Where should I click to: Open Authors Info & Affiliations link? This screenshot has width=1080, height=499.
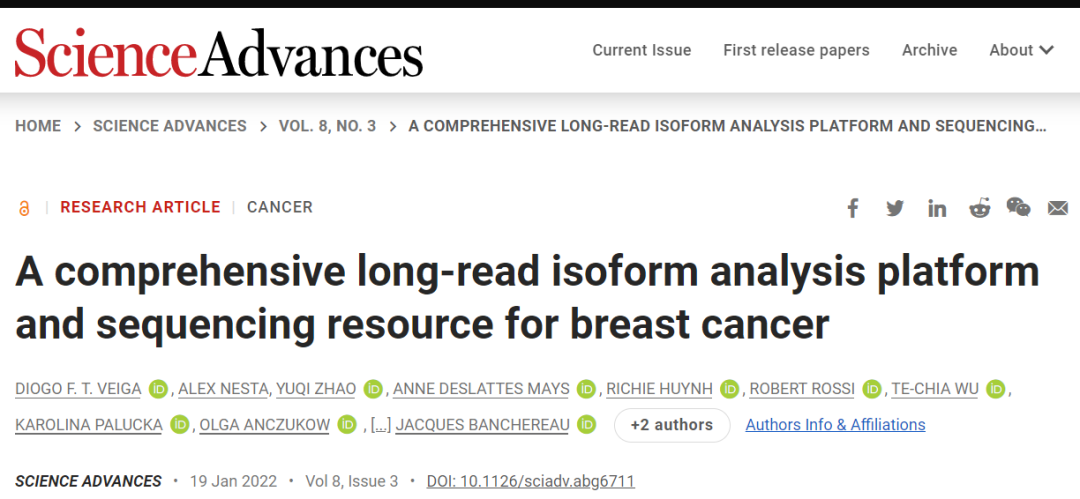pyautogui.click(x=835, y=425)
